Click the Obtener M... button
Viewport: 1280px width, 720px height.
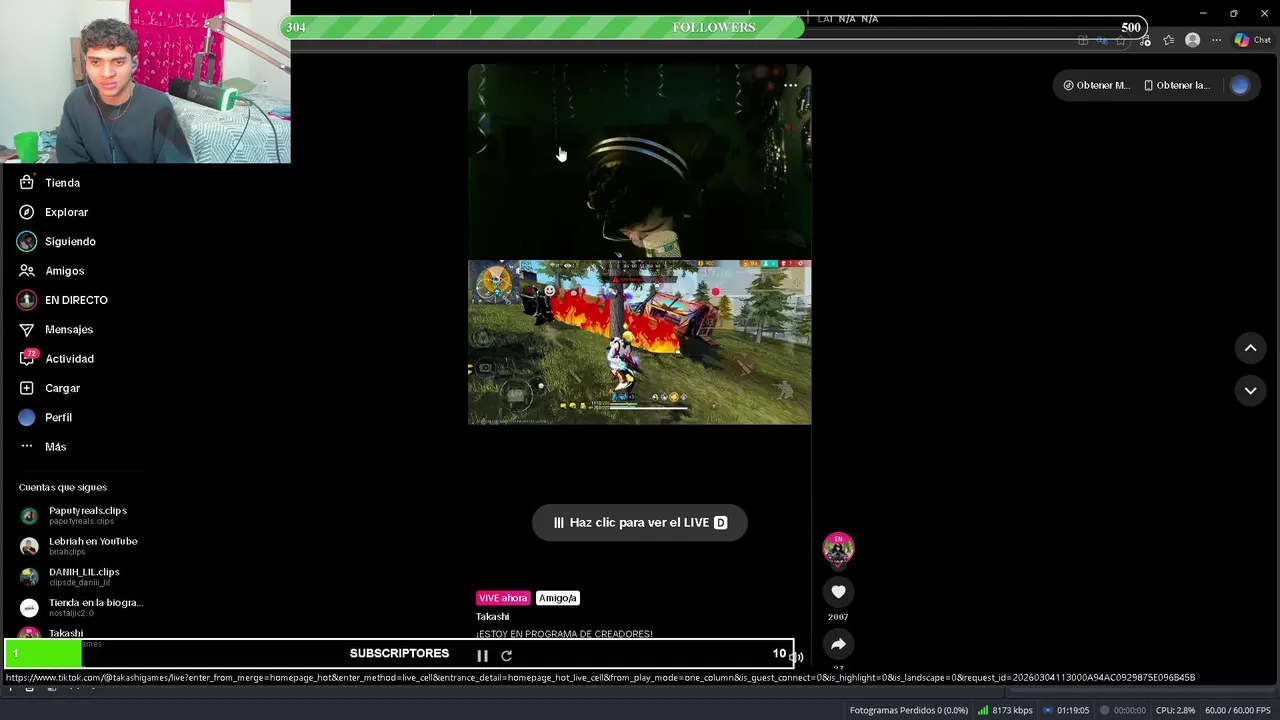[1096, 85]
